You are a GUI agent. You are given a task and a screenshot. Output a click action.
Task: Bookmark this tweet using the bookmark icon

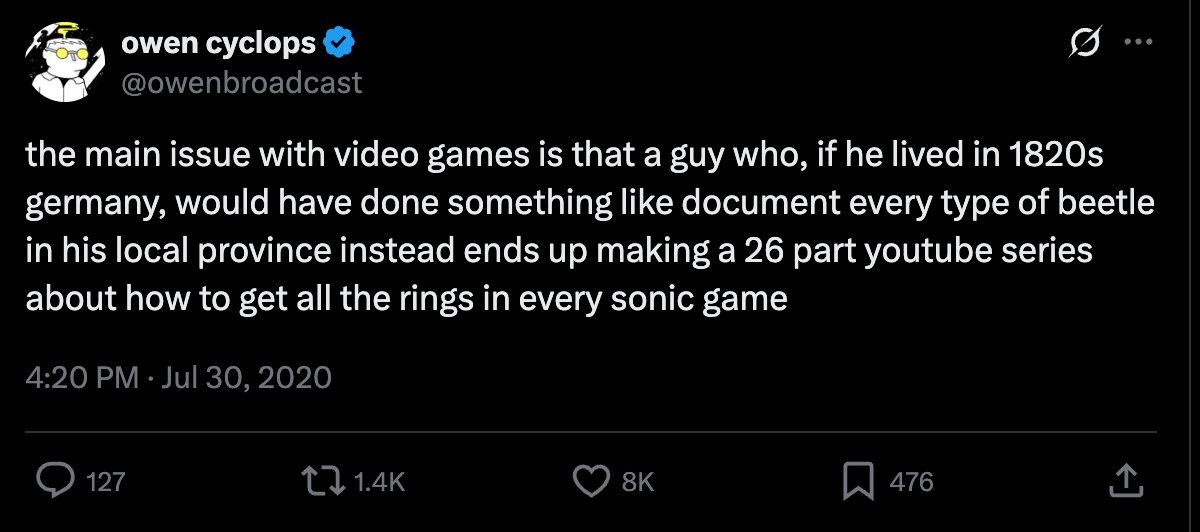pos(859,481)
